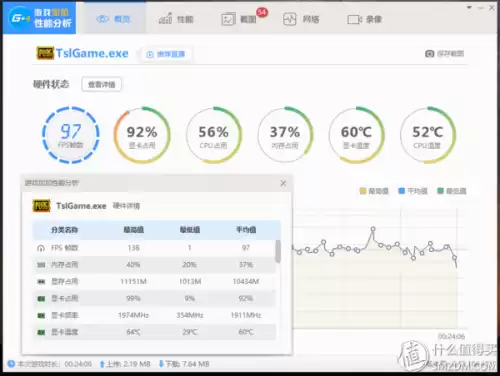Screen dimensions: 500x376
Task: Select the 52℃ CPU temperature gauge
Action: [428, 135]
